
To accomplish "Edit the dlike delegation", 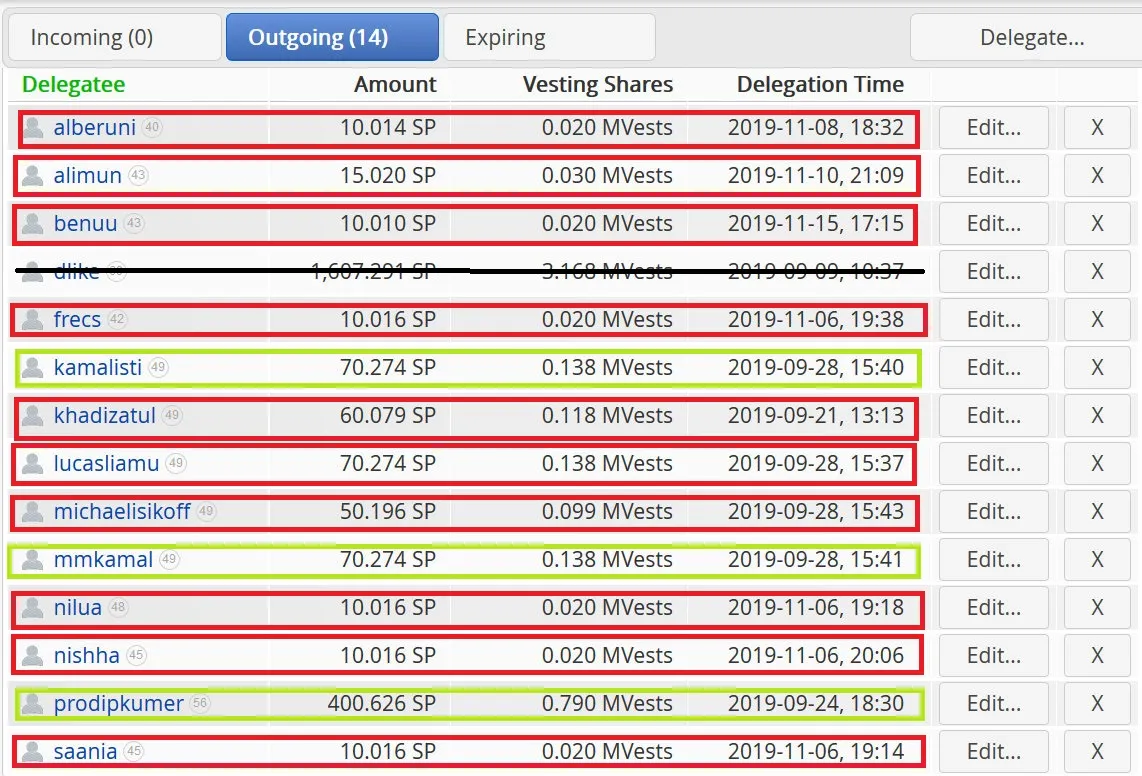I will [x=993, y=272].
